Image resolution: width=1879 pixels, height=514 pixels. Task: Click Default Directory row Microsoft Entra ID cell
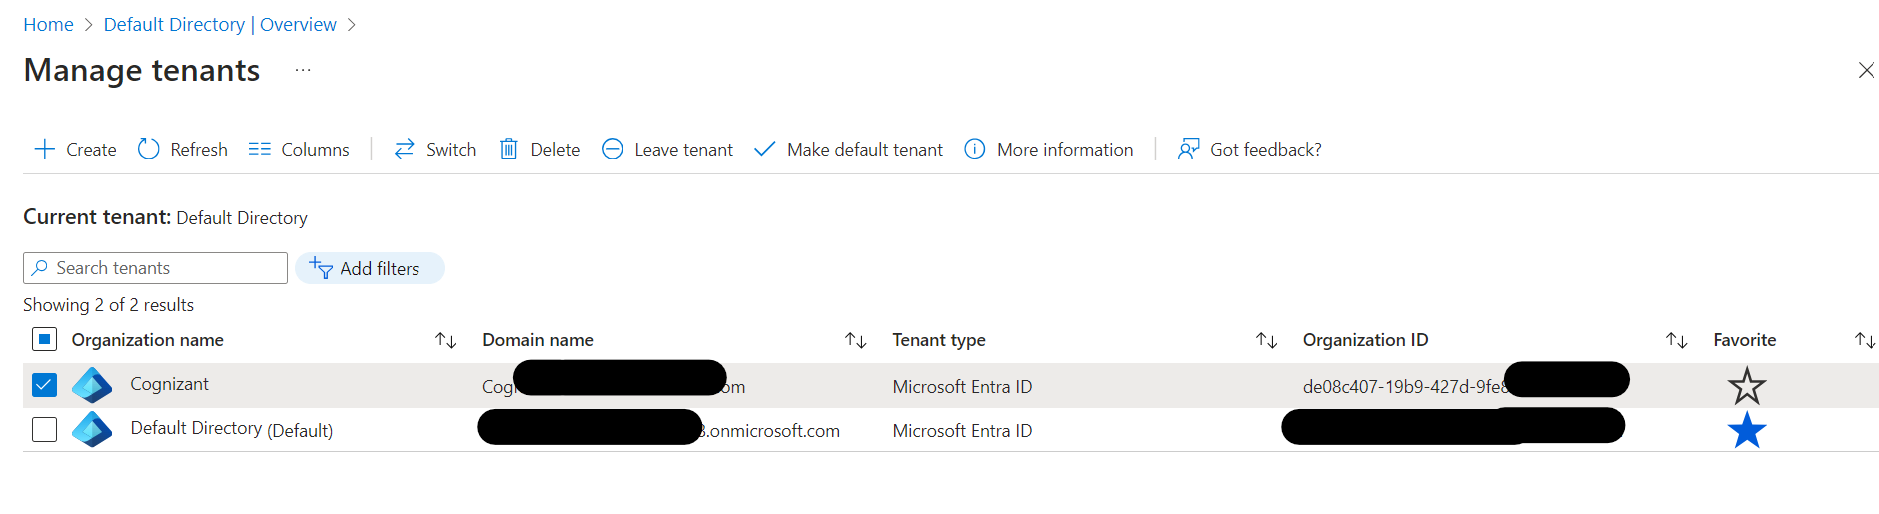pos(962,431)
